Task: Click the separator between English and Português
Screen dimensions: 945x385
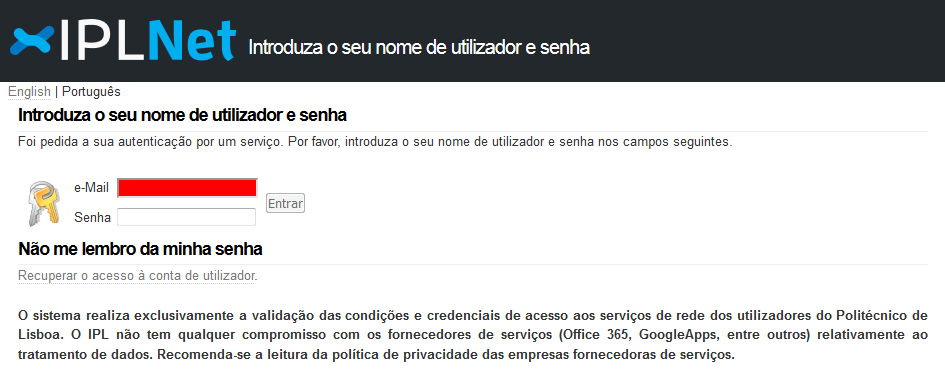Action: (x=56, y=92)
